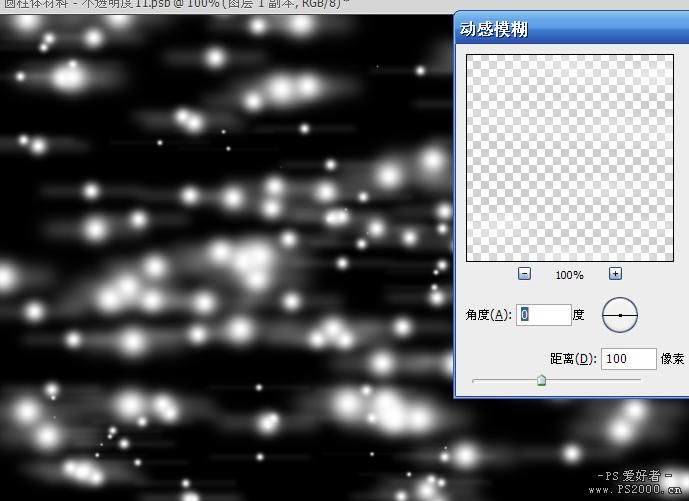Click the 动感模糊 dialog title bar
Screen dimensions: 689x501
tap(572, 29)
